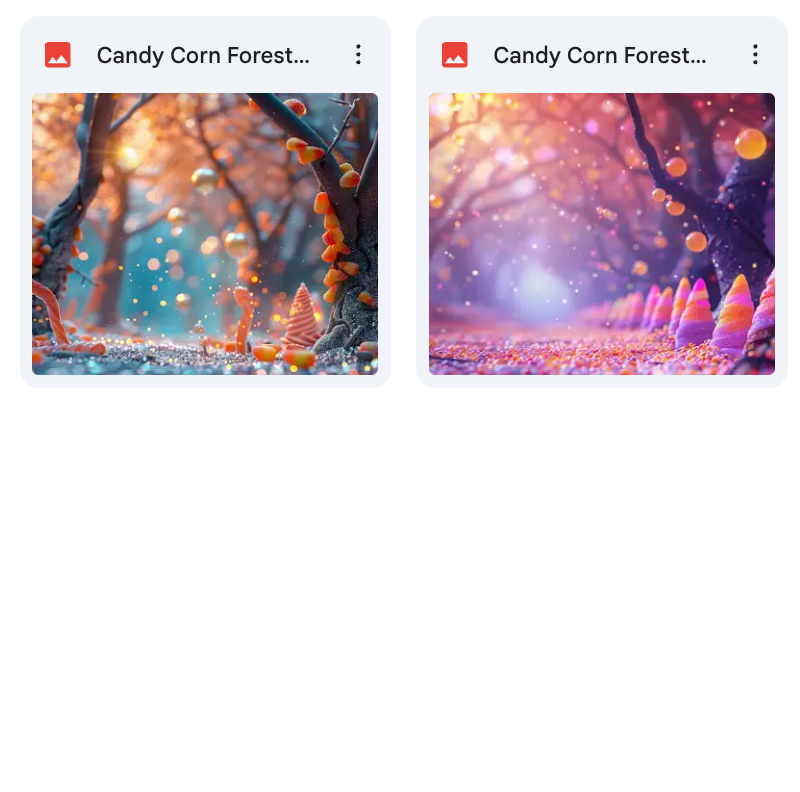The height and width of the screenshot is (792, 800).
Task: Show more actions for the second Candy Corn Forest file
Action: click(755, 55)
